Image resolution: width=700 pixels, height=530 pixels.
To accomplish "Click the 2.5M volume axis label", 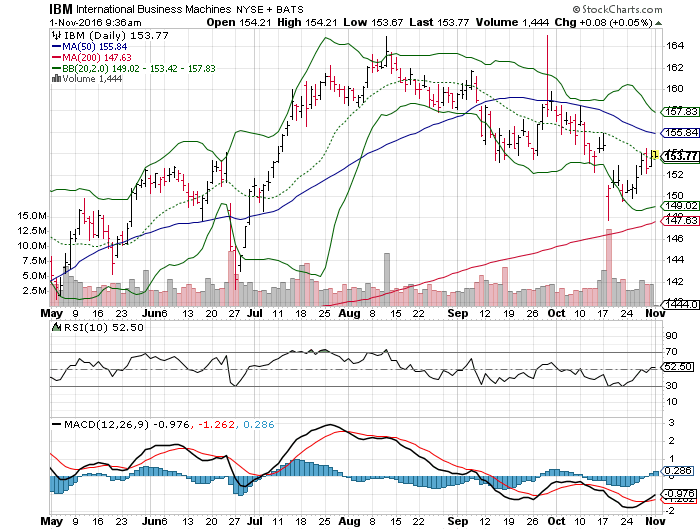I will [35, 291].
